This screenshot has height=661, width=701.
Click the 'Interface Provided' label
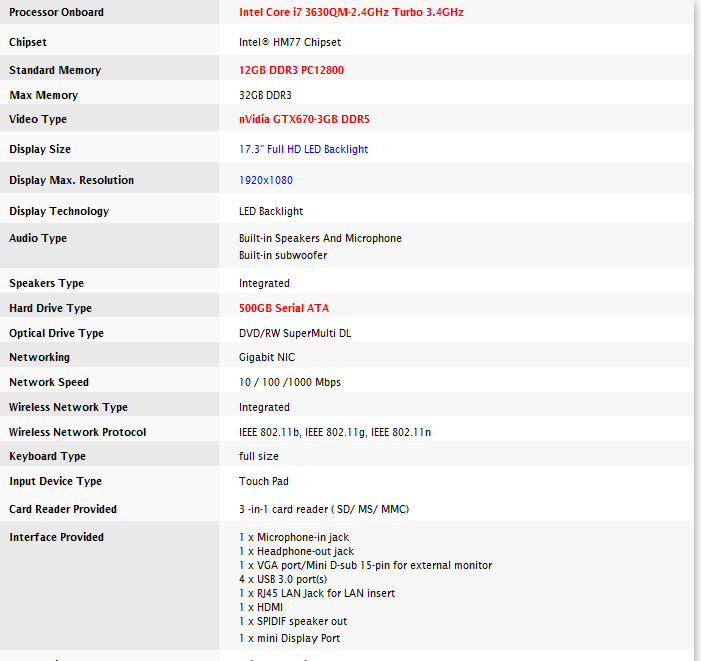point(56,537)
